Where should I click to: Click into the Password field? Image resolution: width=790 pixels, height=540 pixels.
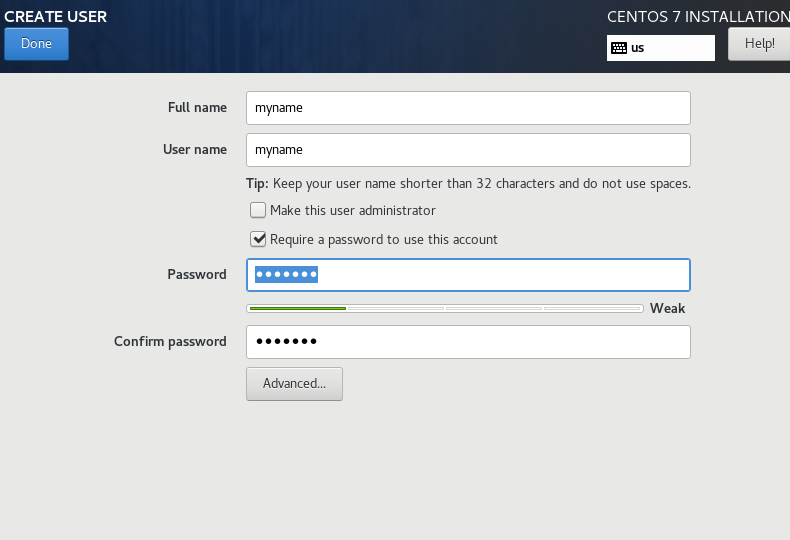point(468,275)
